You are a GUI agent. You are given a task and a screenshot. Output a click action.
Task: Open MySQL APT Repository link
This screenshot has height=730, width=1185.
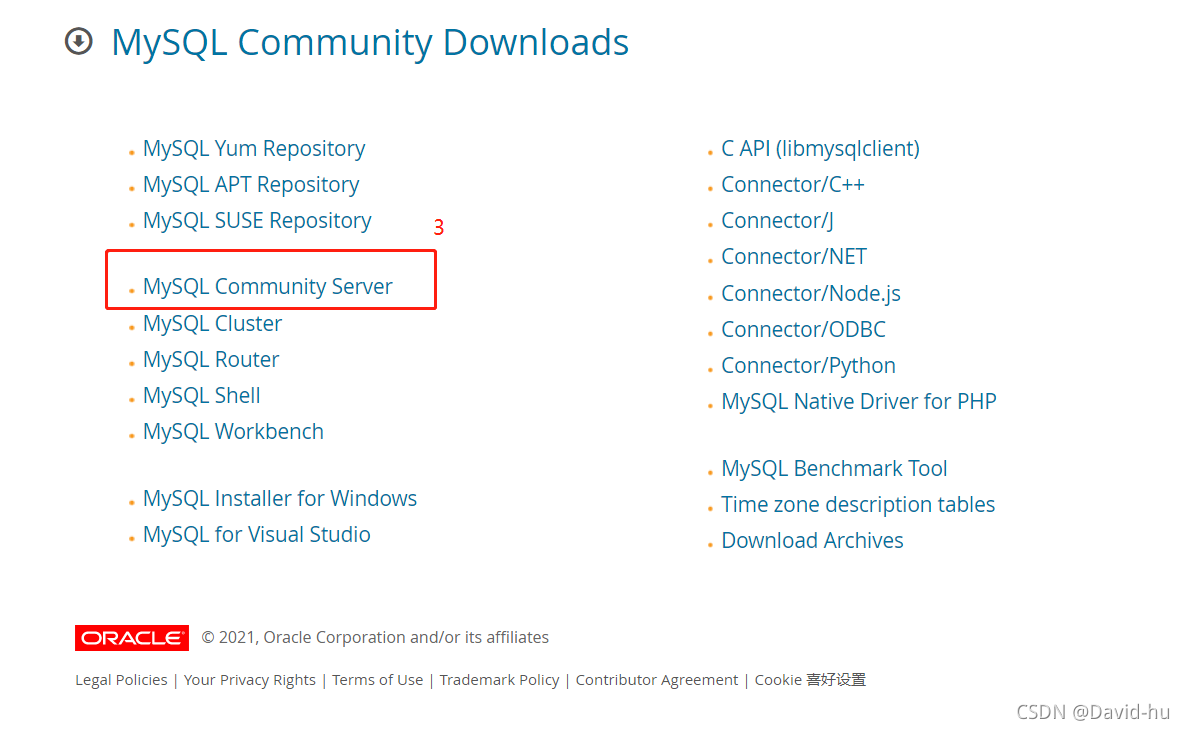(251, 184)
